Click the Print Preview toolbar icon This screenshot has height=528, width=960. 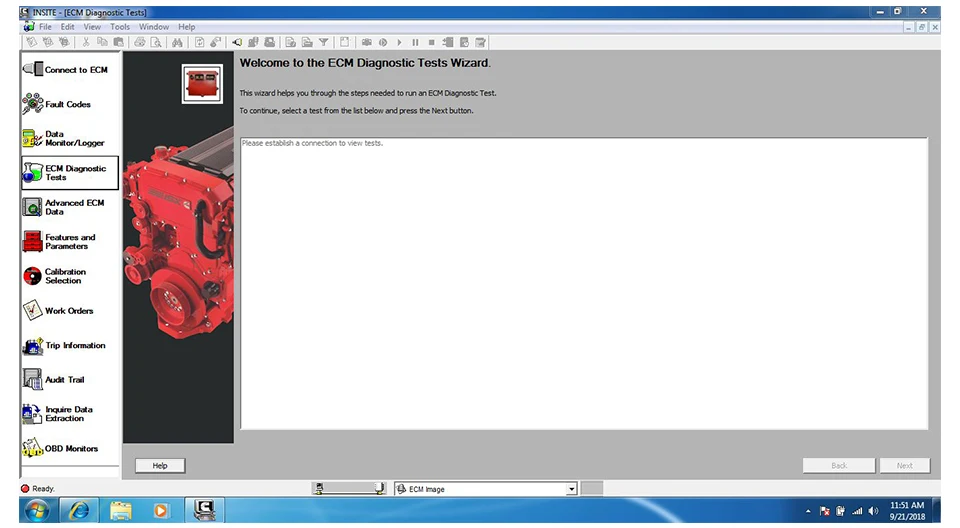(156, 42)
